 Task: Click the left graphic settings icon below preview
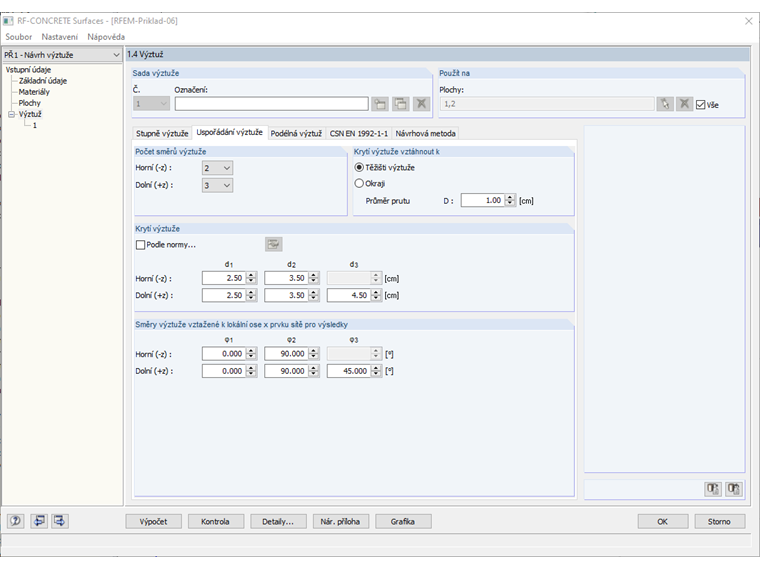[x=712, y=489]
